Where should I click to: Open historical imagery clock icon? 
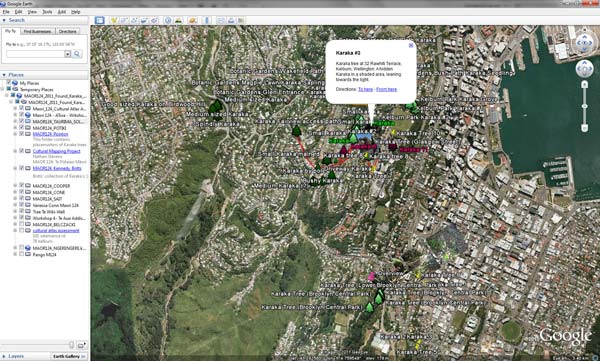click(x=168, y=20)
